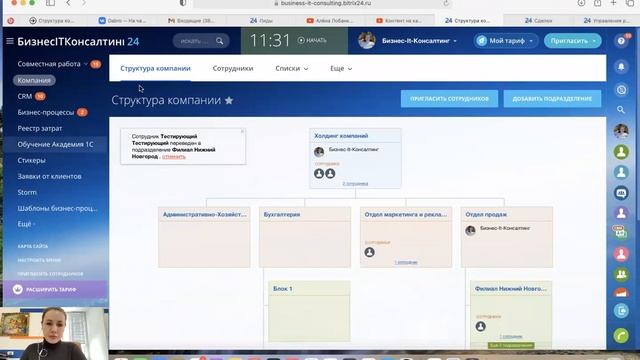Image resolution: width=640 pixels, height=360 pixels.
Task: Go back with Safari back arrow
Action: [x=68, y=3]
